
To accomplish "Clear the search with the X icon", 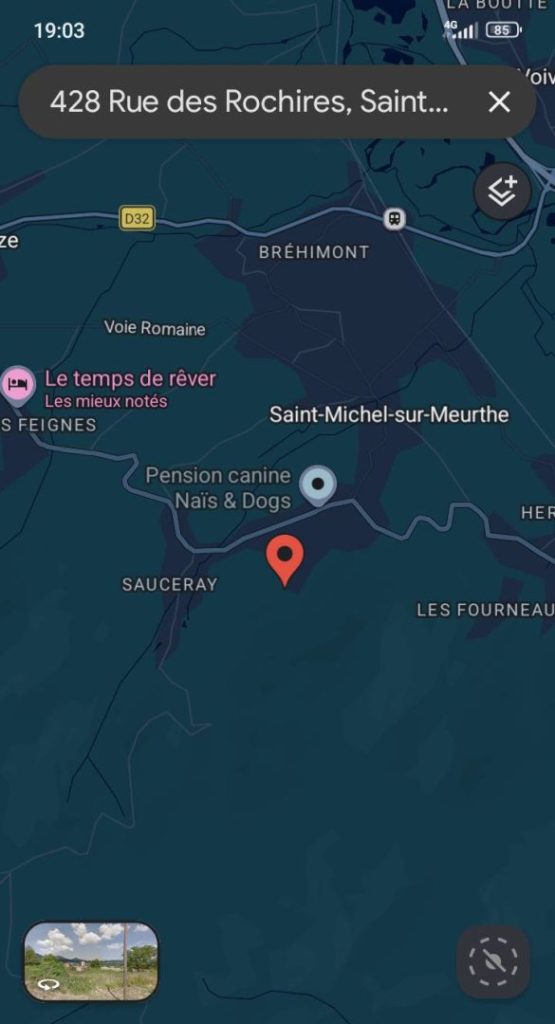I will (x=499, y=102).
